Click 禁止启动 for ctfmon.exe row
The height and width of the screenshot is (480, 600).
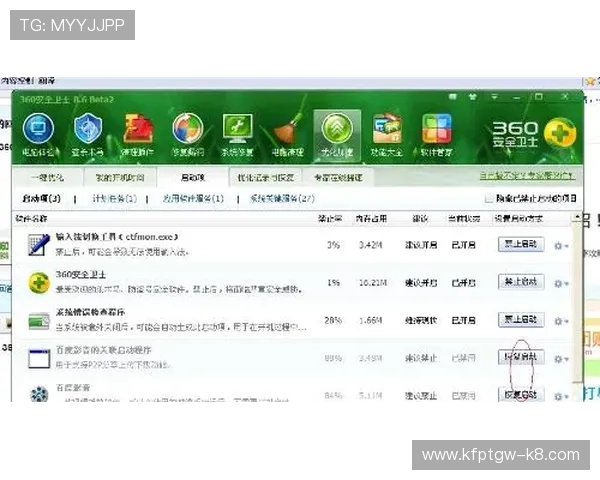click(521, 244)
